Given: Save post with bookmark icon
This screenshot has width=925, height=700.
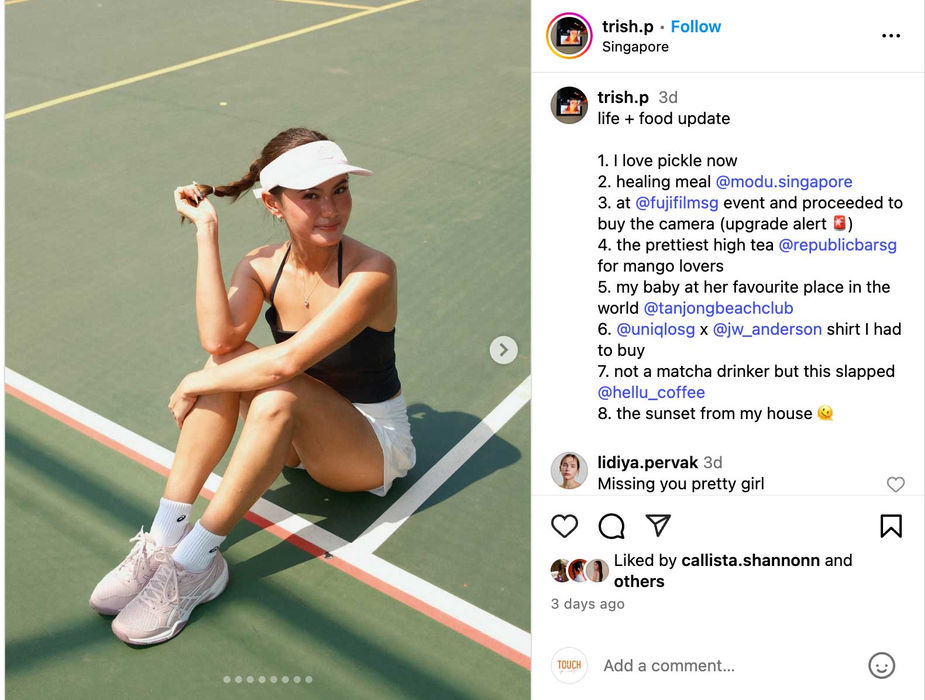Looking at the screenshot, I should click(x=891, y=525).
